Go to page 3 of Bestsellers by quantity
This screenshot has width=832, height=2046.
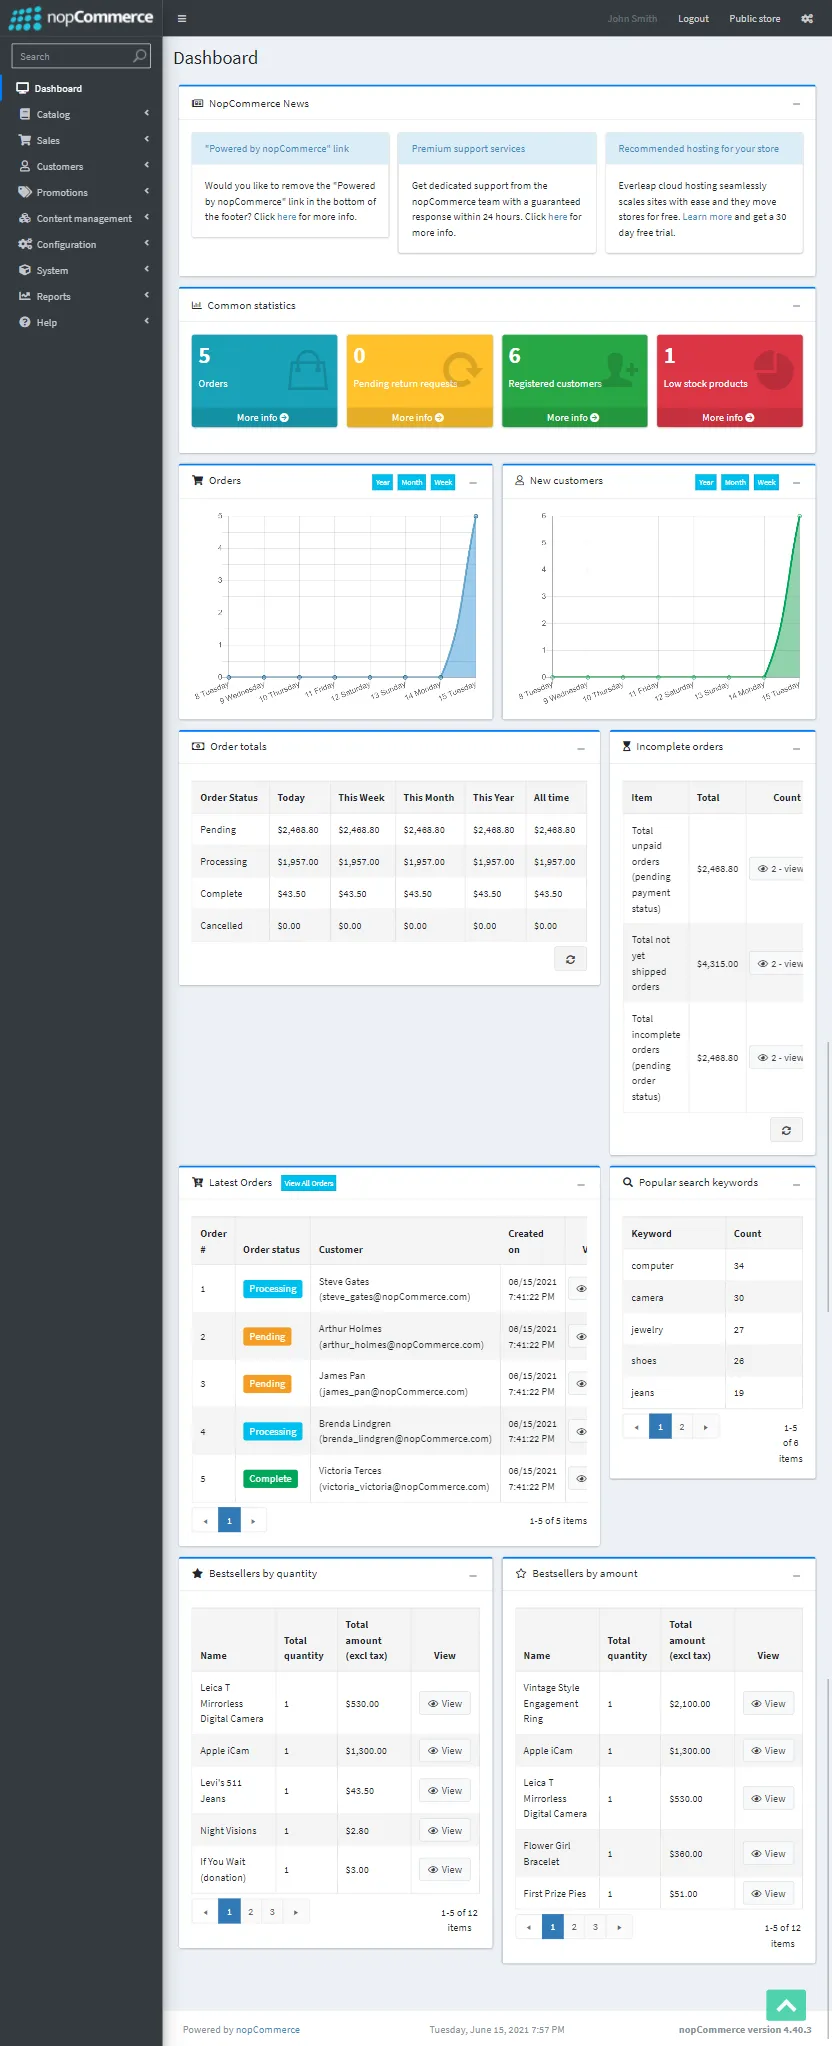[x=272, y=1911]
